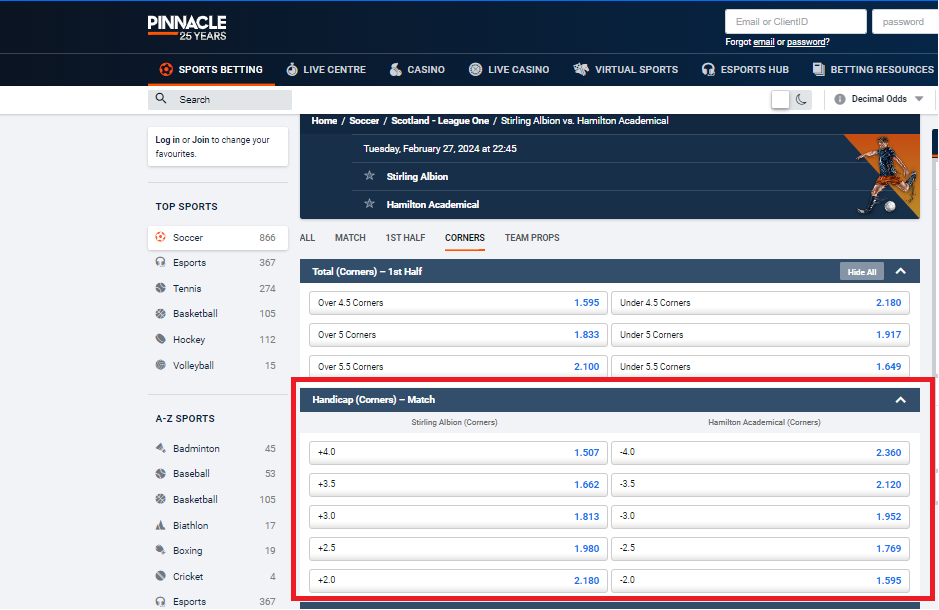This screenshot has height=610, width=939.
Task: Click the Soccer icon in Top Sports
Action: (x=160, y=237)
